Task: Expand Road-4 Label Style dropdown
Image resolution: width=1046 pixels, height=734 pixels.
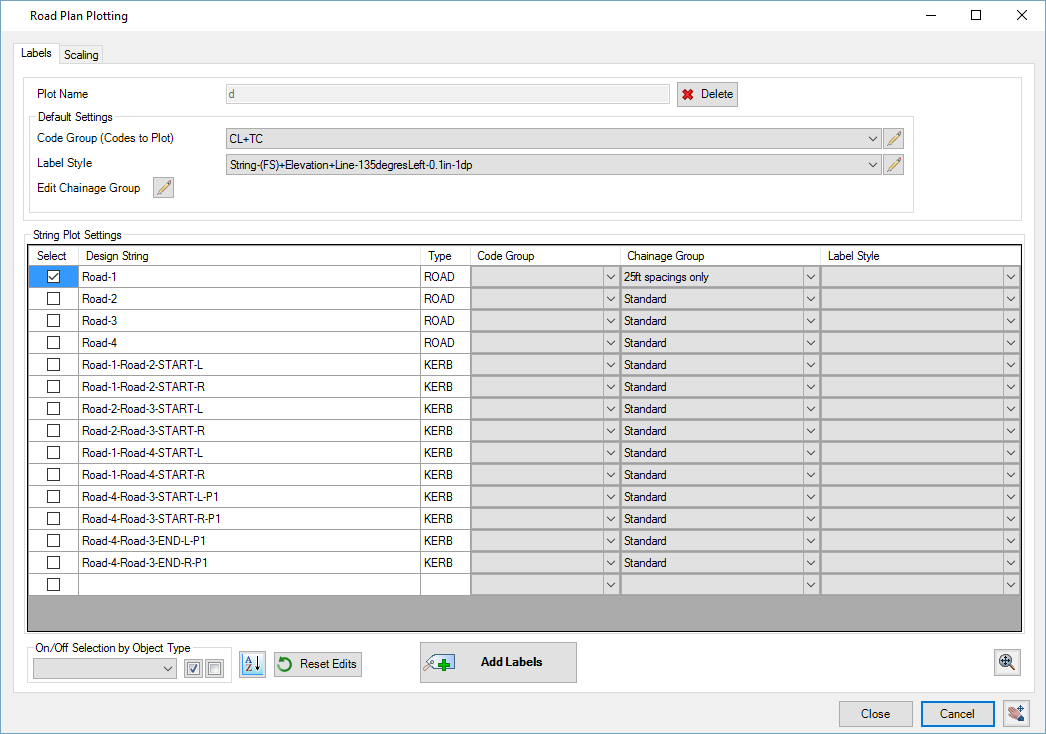Action: [1011, 342]
